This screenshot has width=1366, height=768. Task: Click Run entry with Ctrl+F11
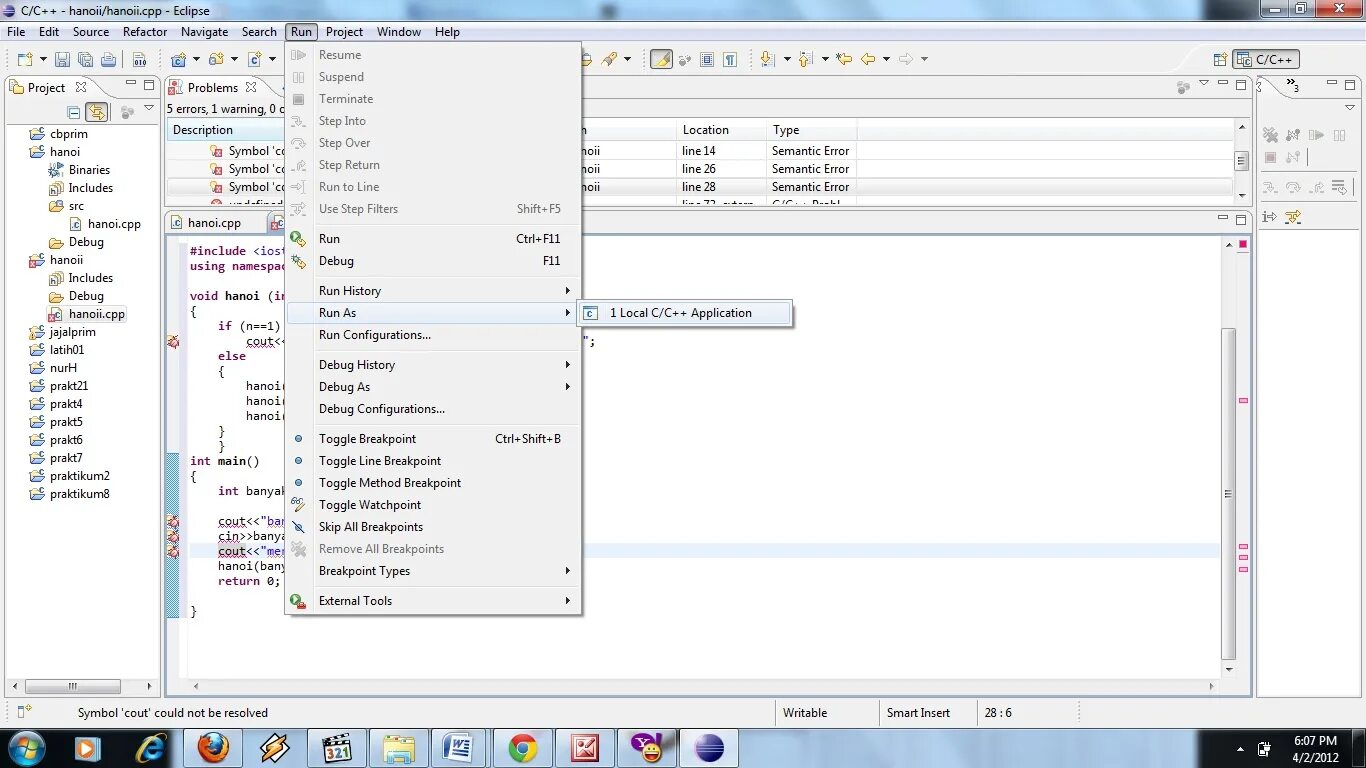[x=434, y=239]
